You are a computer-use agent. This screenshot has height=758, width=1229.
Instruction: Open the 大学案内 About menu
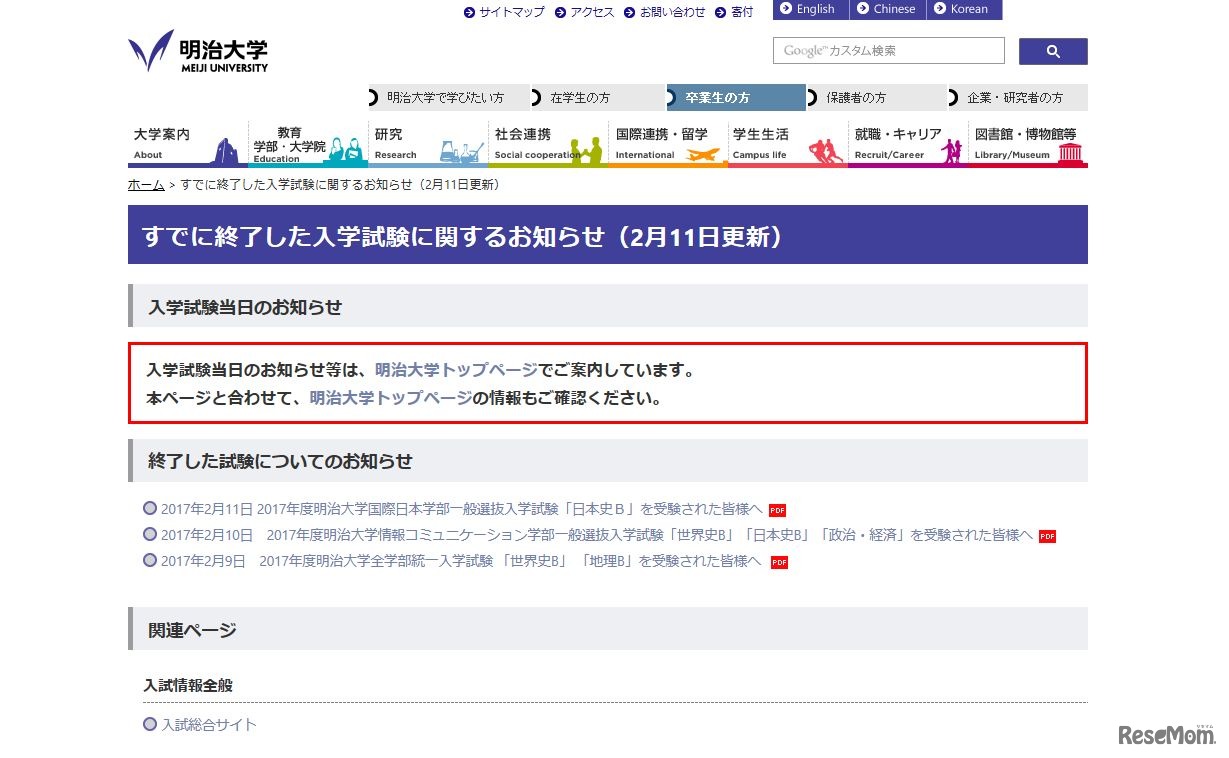click(187, 144)
